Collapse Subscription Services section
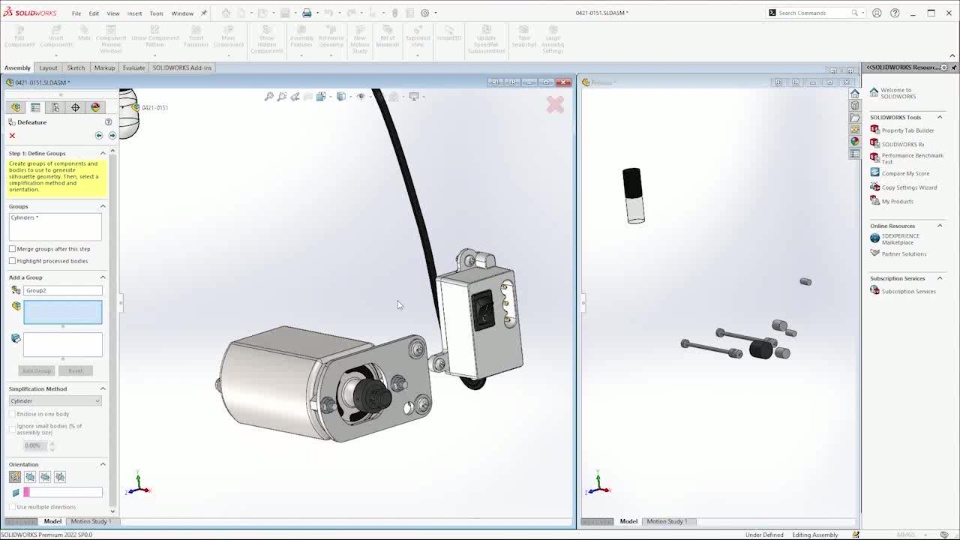 click(x=940, y=279)
